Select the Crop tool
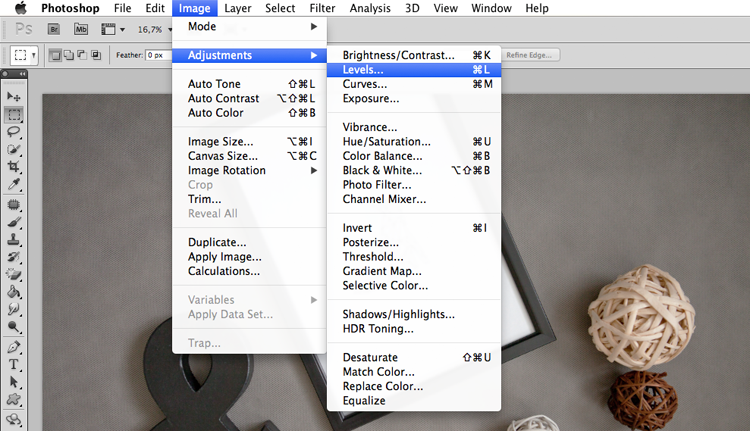Viewport: 750px width, 431px height. 14,166
